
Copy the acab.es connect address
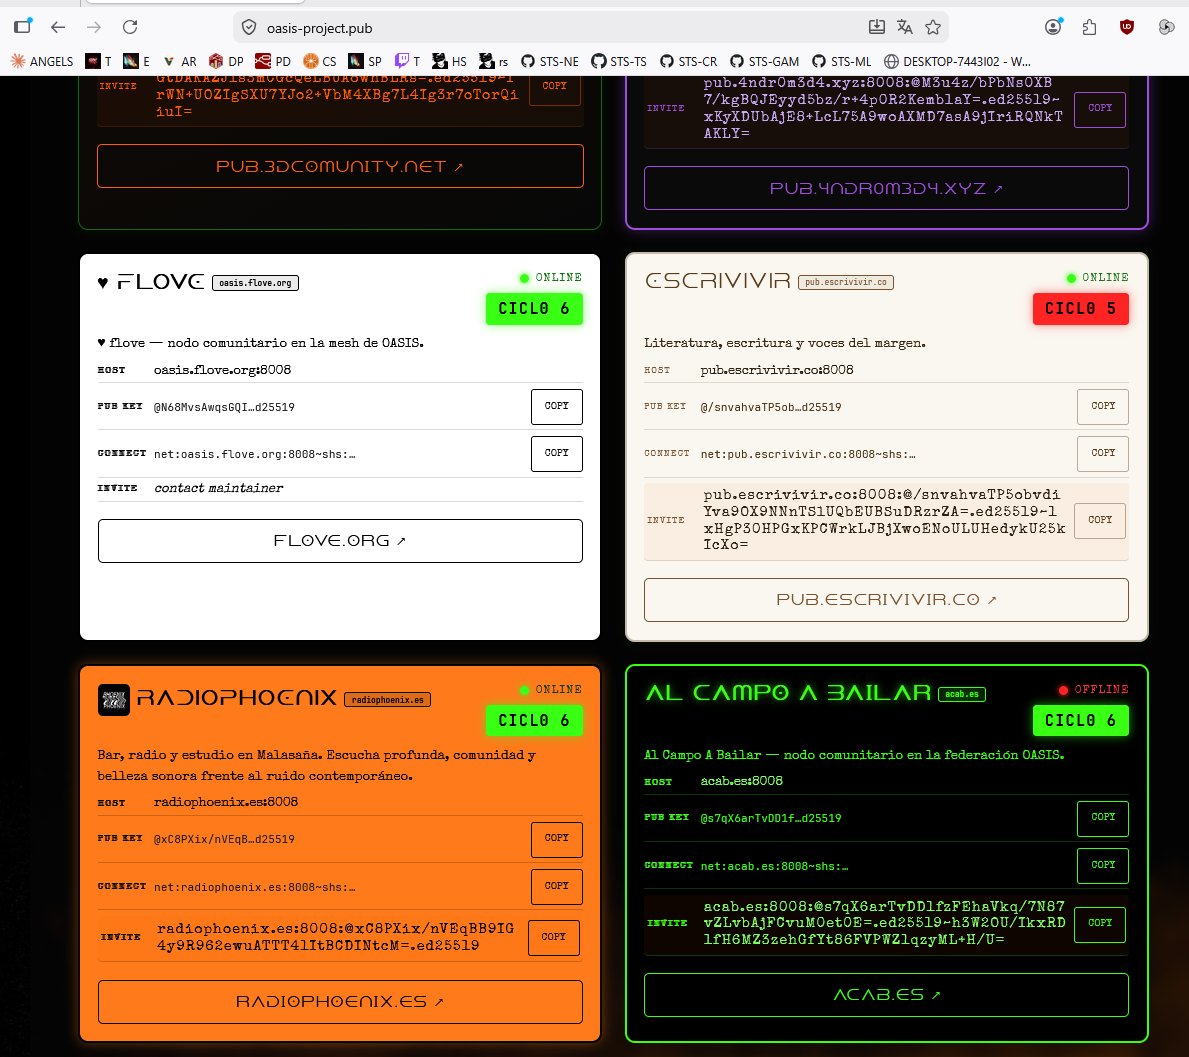click(1103, 865)
